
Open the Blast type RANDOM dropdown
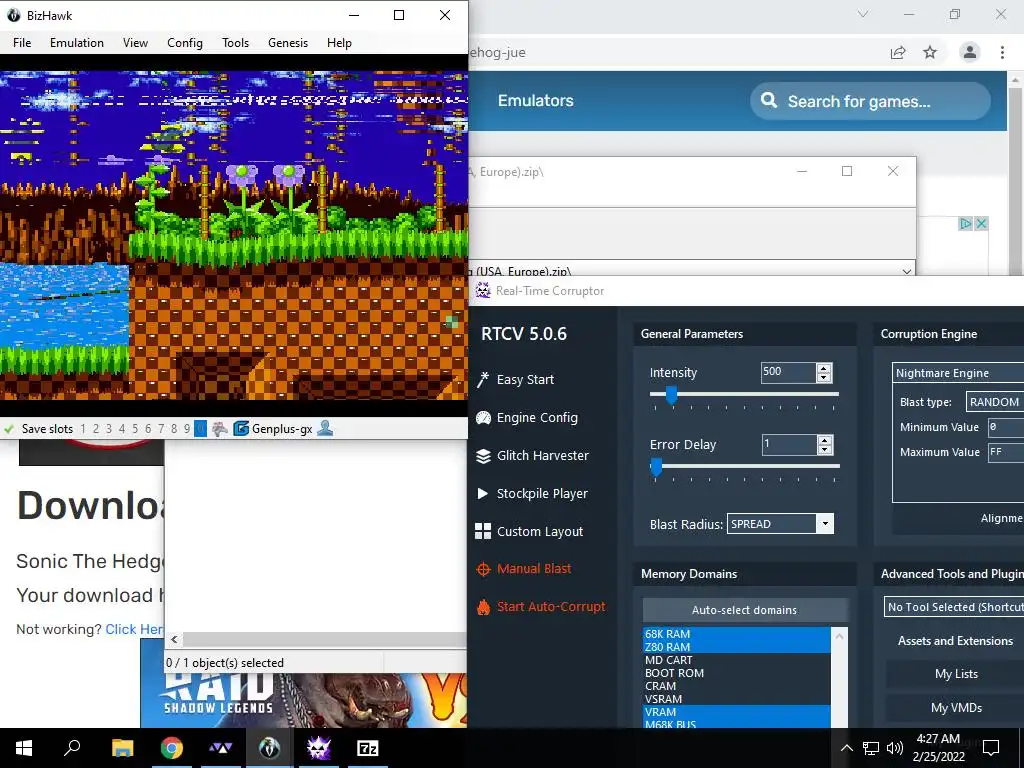995,402
